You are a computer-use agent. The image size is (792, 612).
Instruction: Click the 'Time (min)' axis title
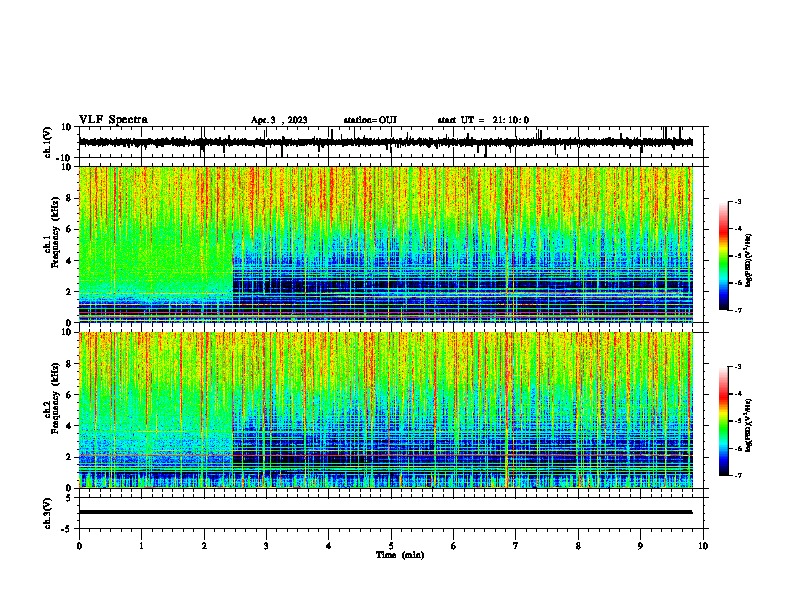coord(400,555)
